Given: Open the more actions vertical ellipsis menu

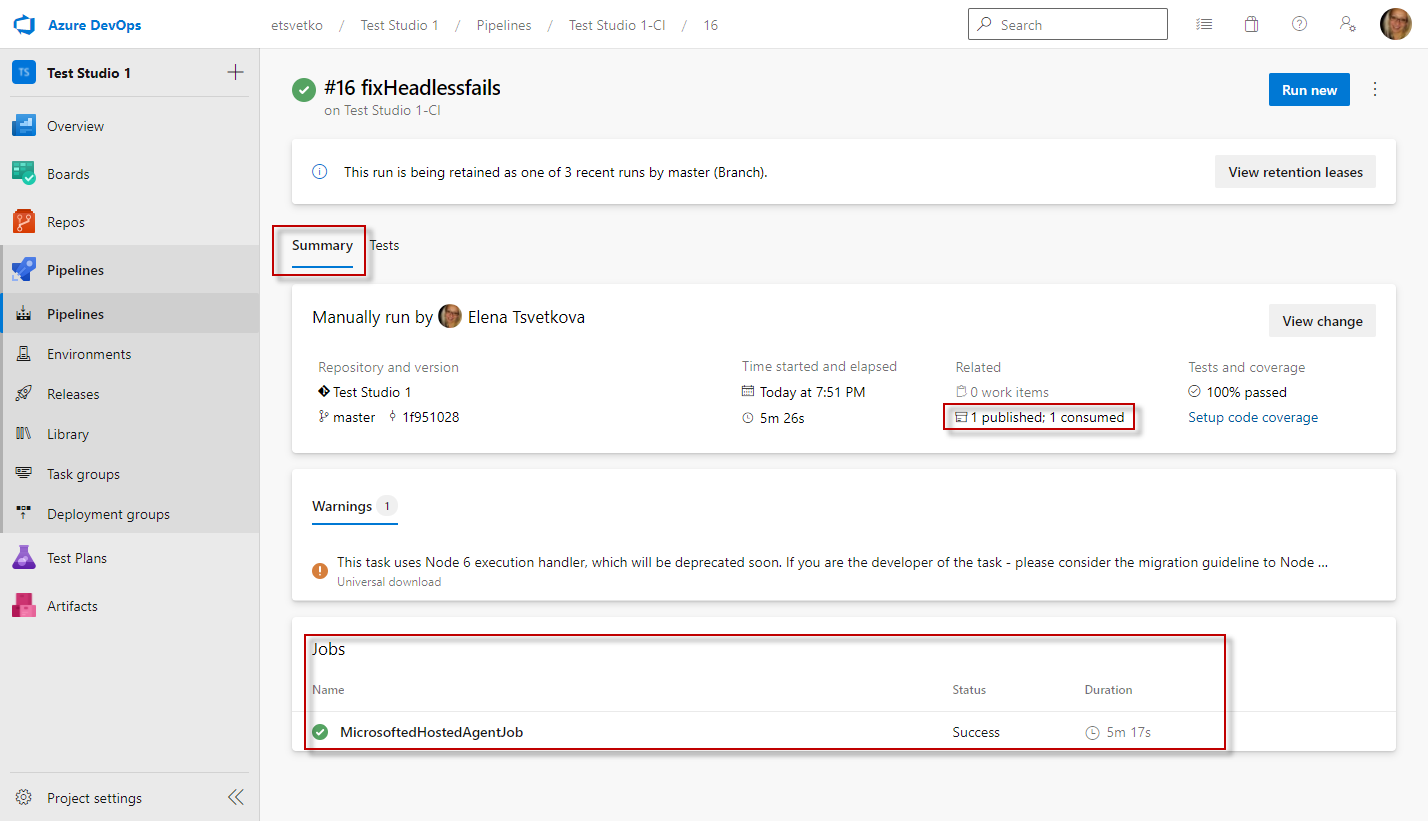Looking at the screenshot, I should (1375, 89).
